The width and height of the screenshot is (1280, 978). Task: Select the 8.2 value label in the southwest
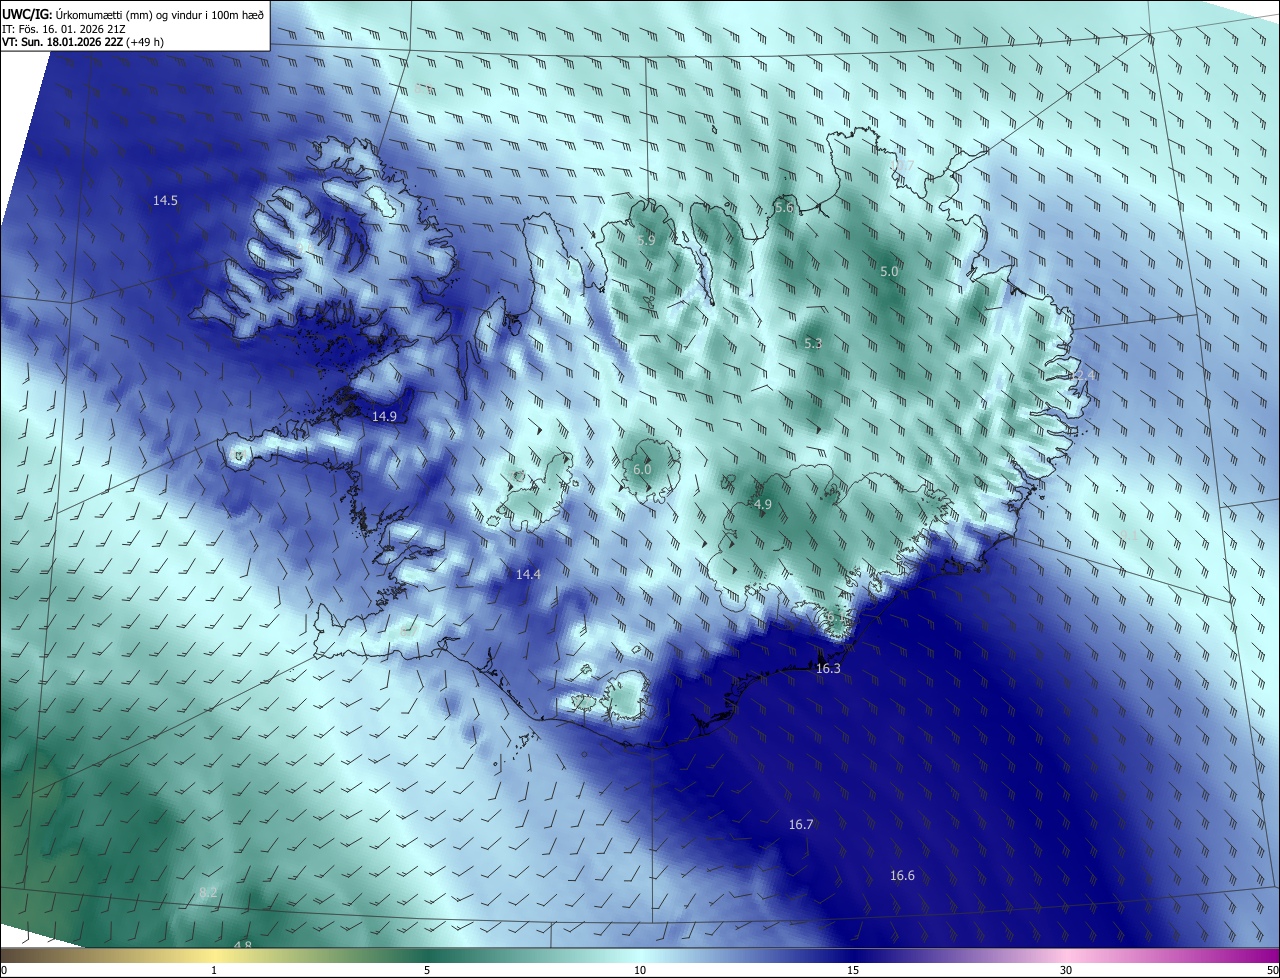tap(208, 892)
